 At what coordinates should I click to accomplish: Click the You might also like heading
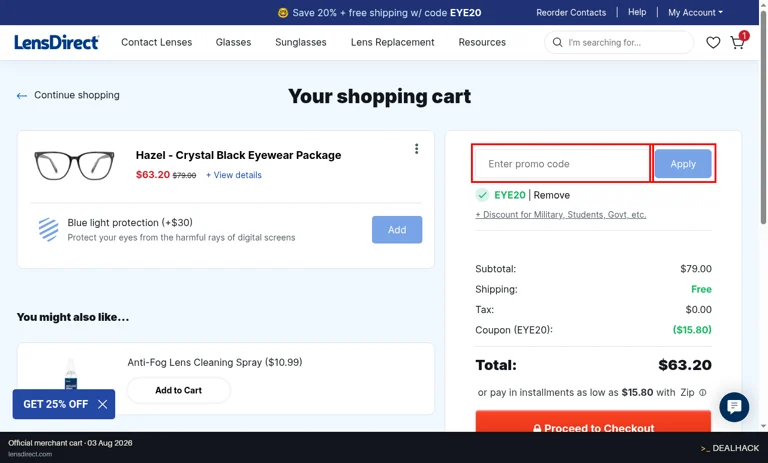click(73, 317)
